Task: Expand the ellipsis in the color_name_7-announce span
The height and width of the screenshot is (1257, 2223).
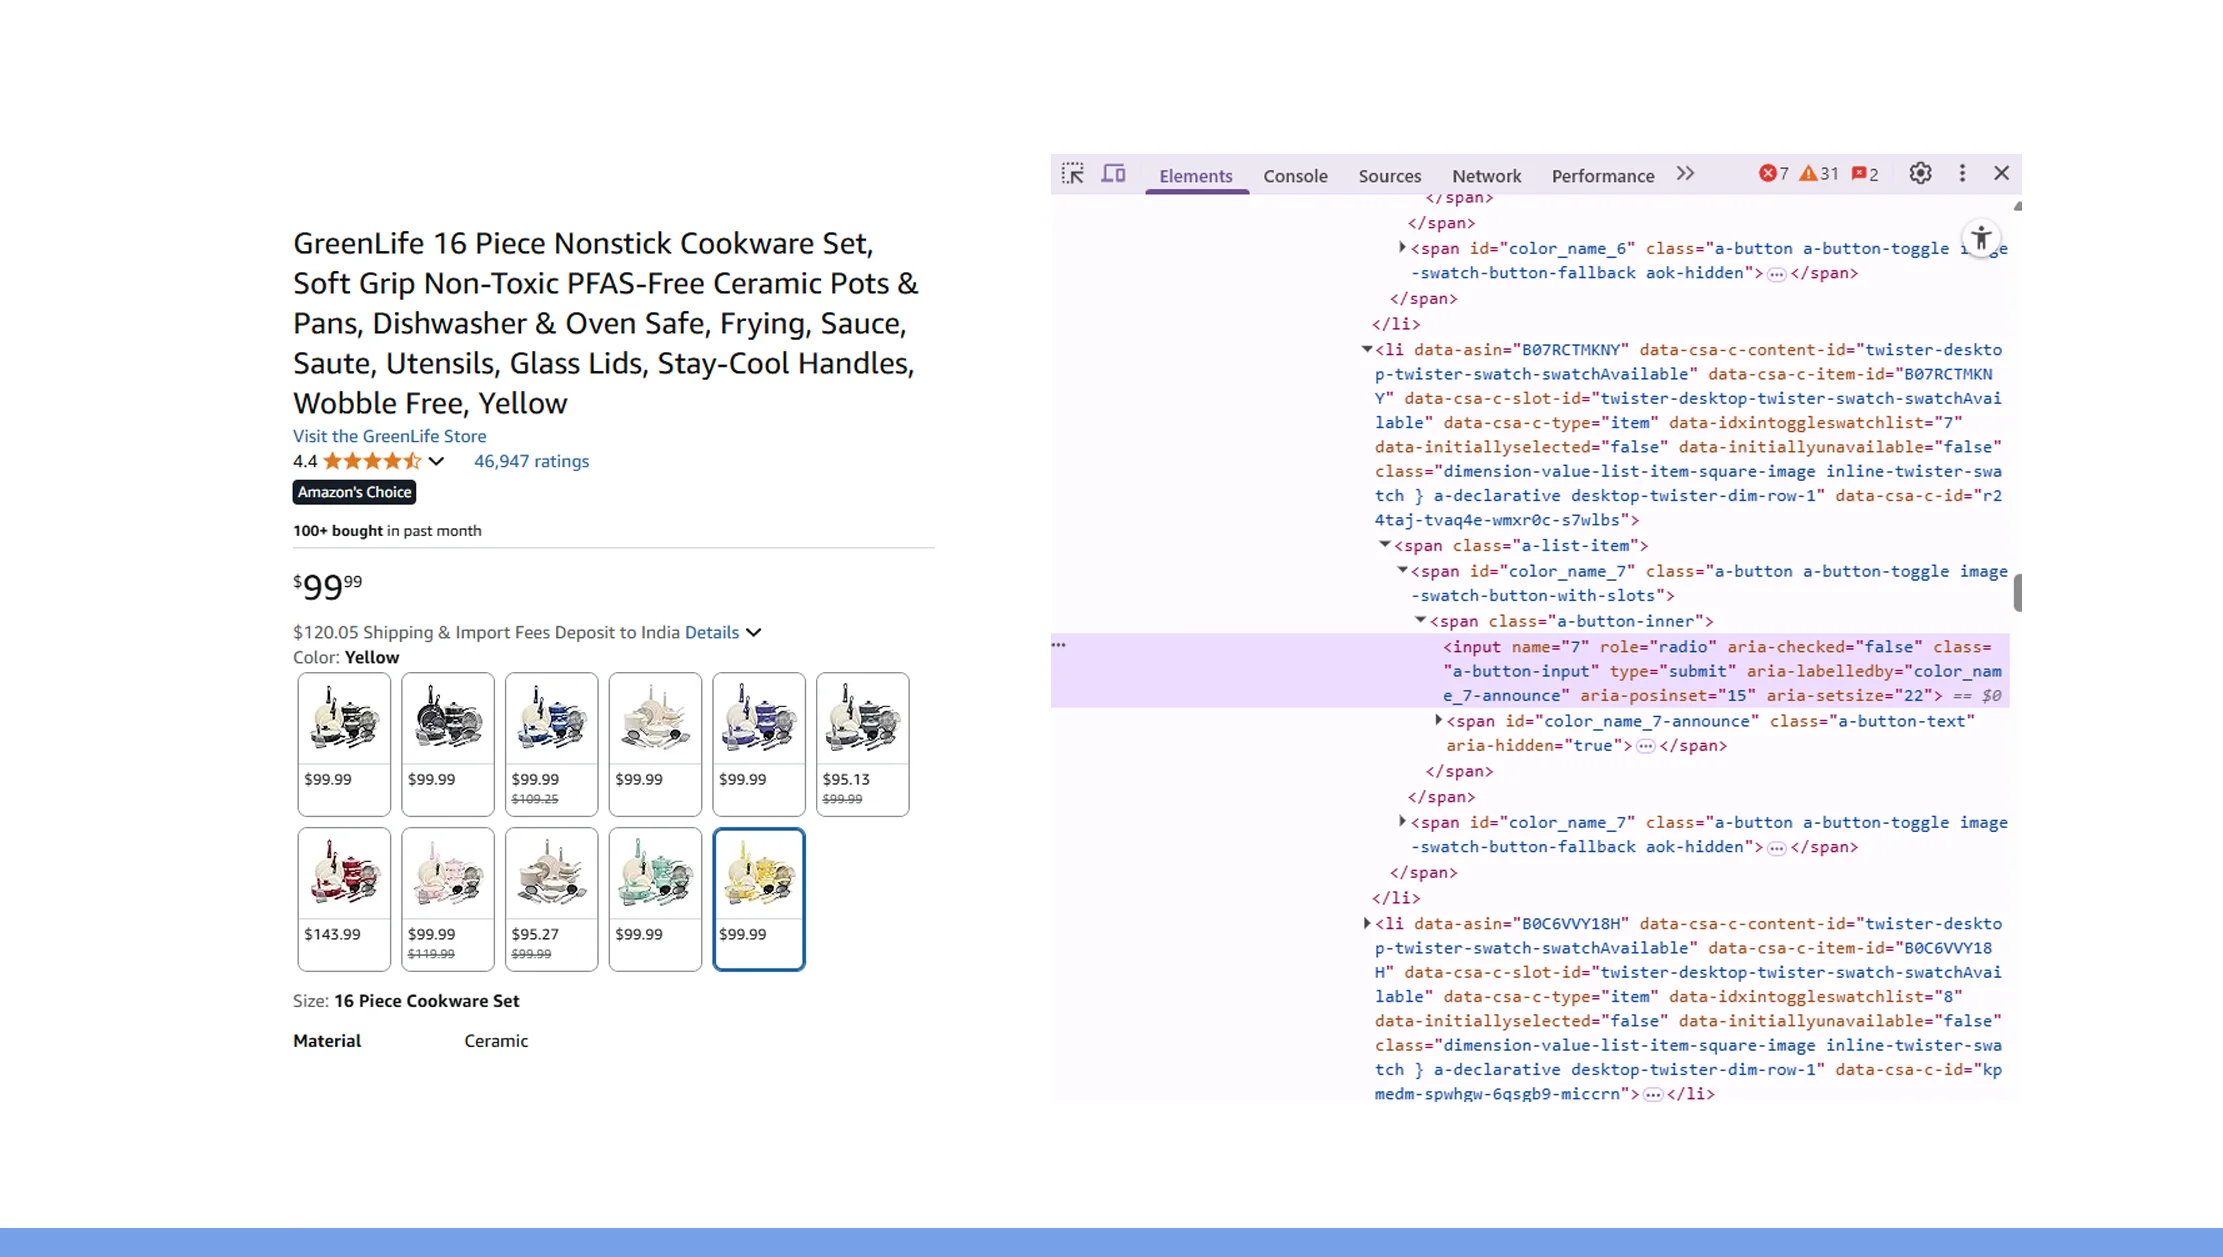Action: pyautogui.click(x=1645, y=746)
